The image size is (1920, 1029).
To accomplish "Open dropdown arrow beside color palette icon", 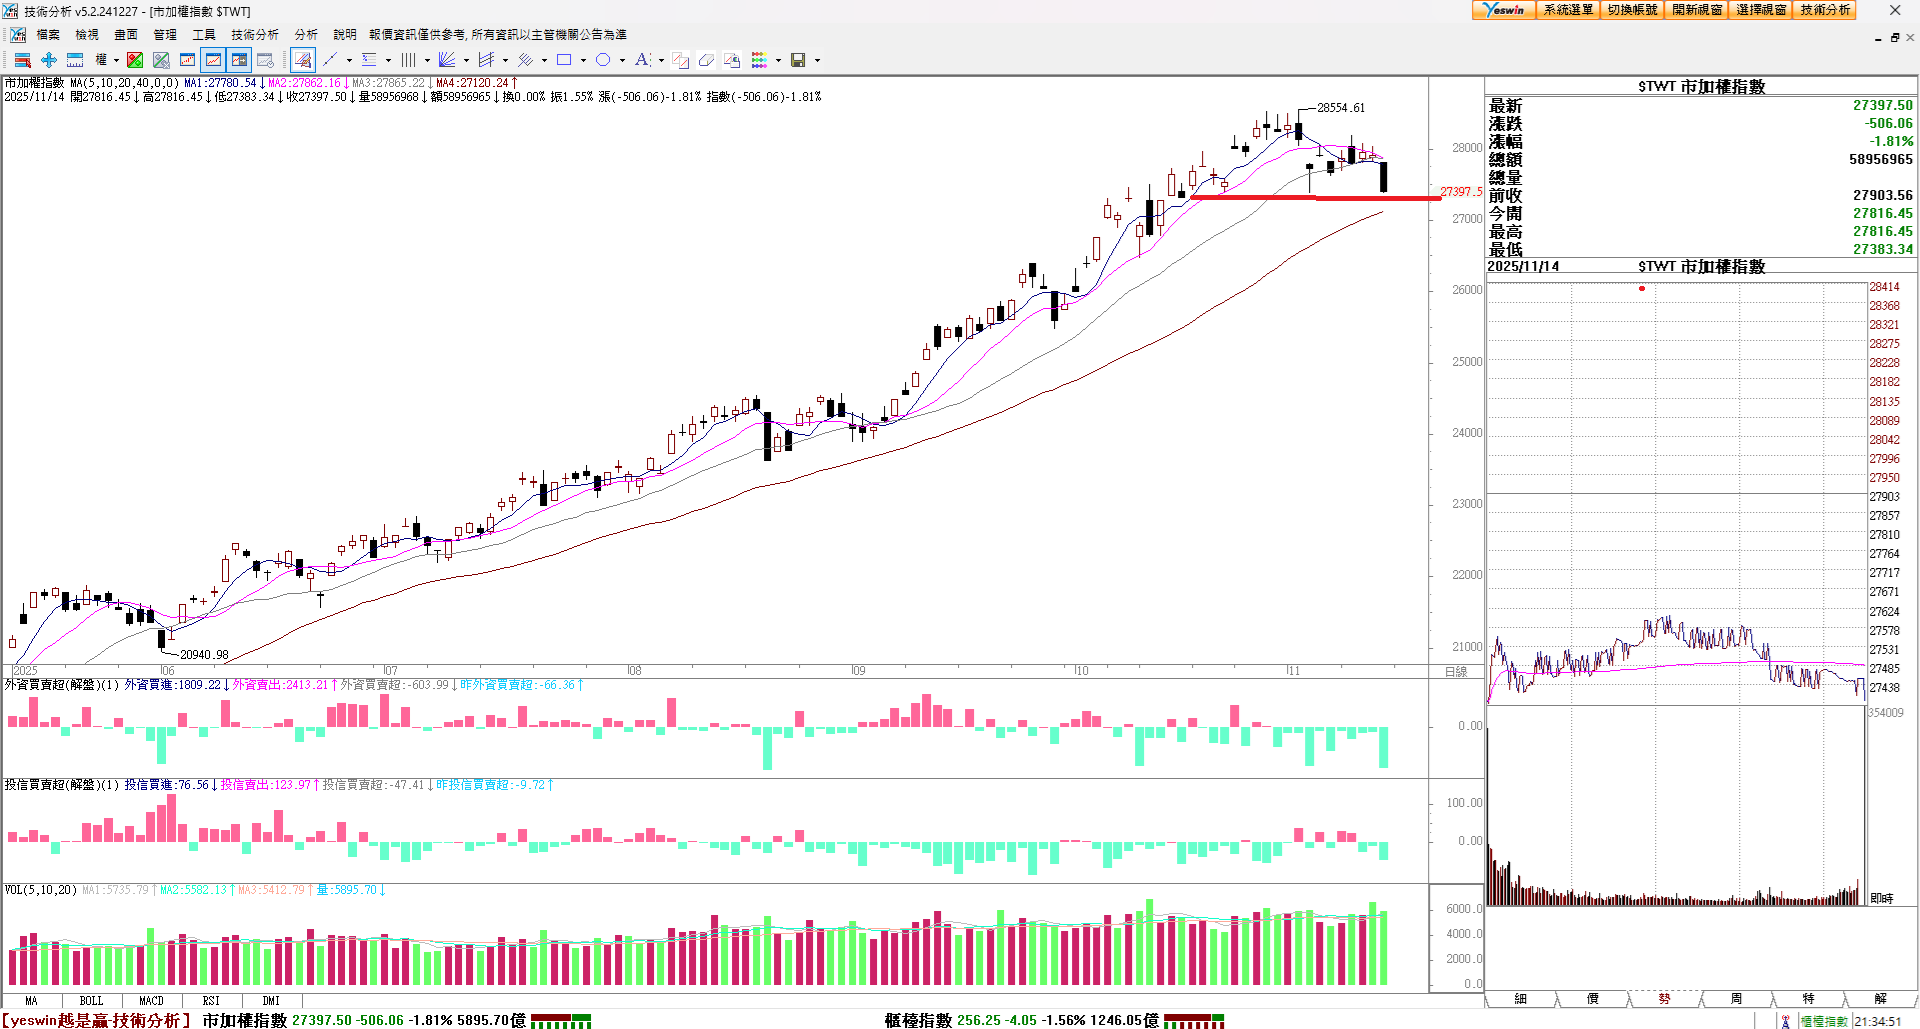I will (x=778, y=60).
